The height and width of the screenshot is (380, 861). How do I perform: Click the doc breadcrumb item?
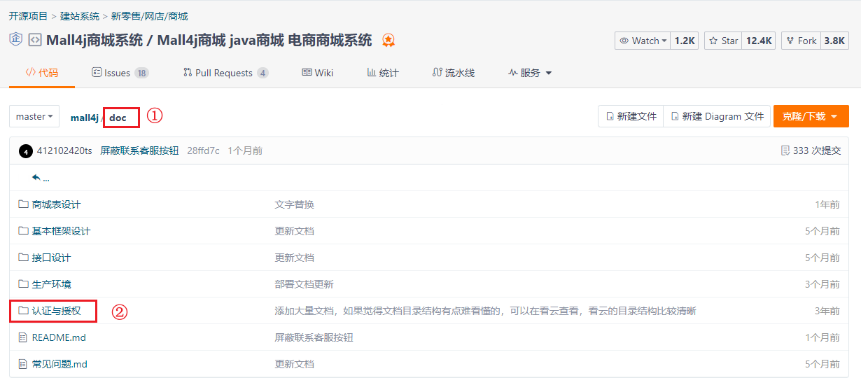118,118
